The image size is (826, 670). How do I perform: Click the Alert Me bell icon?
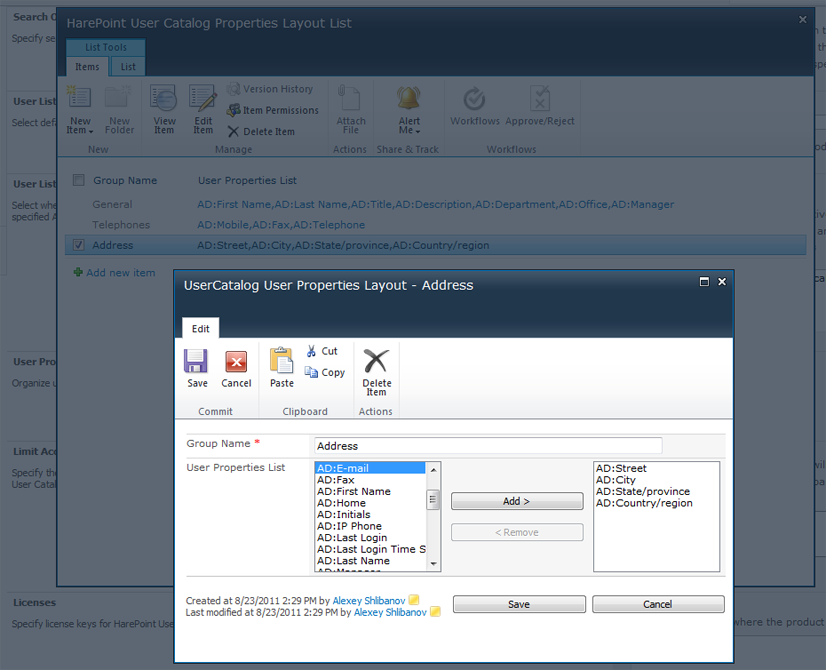tap(409, 98)
